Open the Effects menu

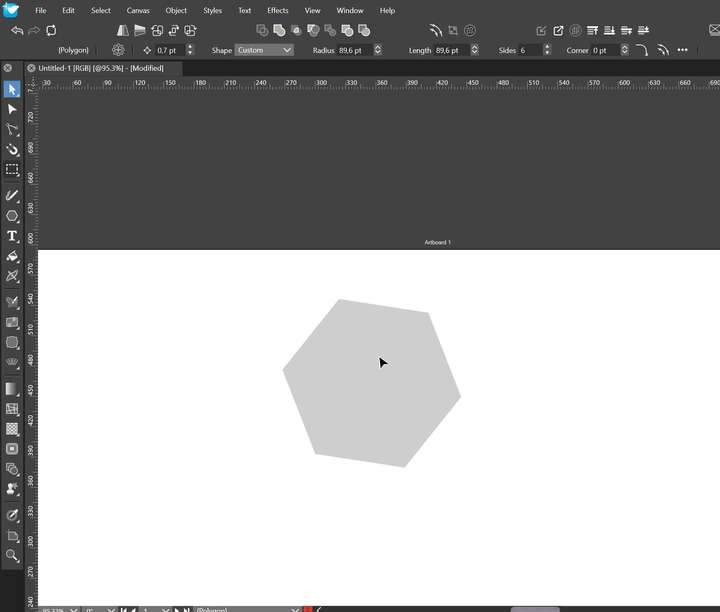pos(277,10)
